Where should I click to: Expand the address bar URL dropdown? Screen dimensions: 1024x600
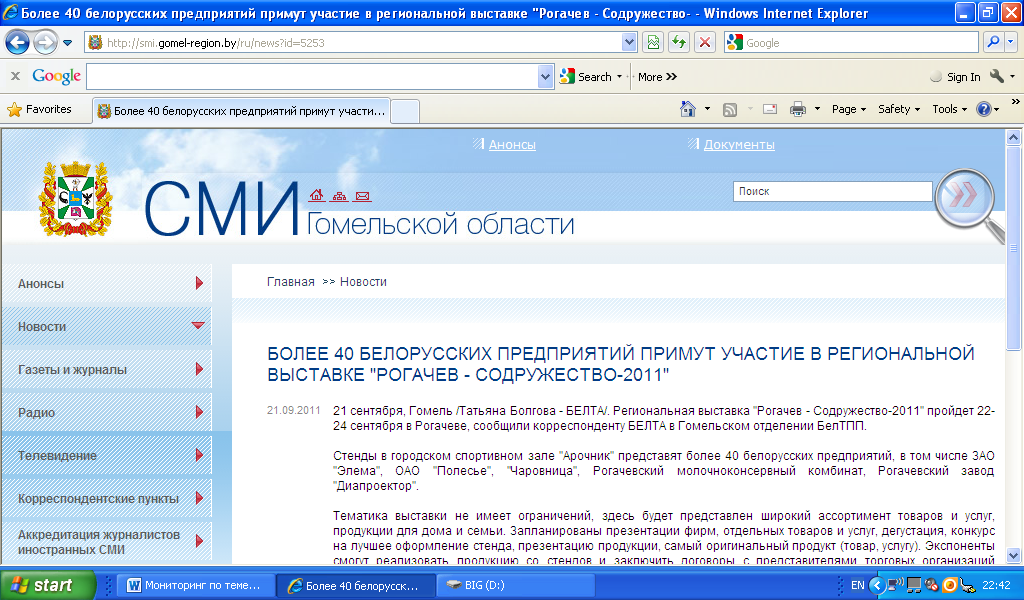point(629,43)
